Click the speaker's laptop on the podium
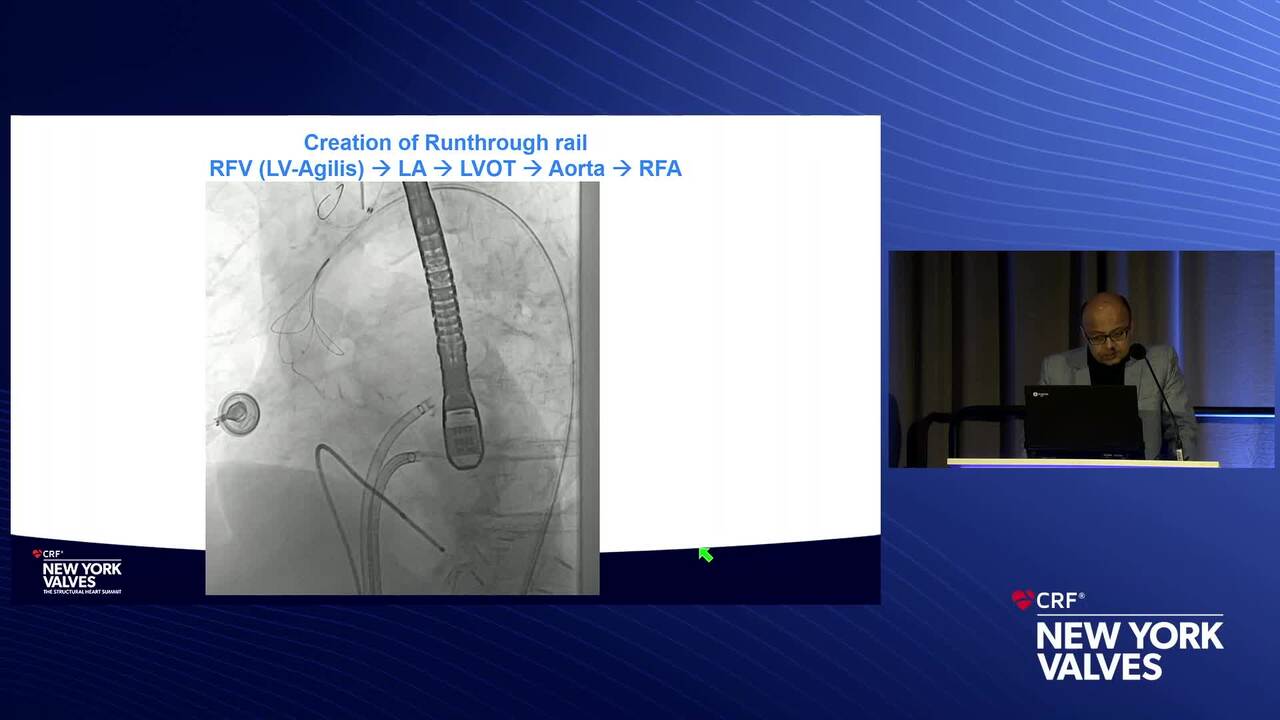The height and width of the screenshot is (720, 1280). 1081,420
